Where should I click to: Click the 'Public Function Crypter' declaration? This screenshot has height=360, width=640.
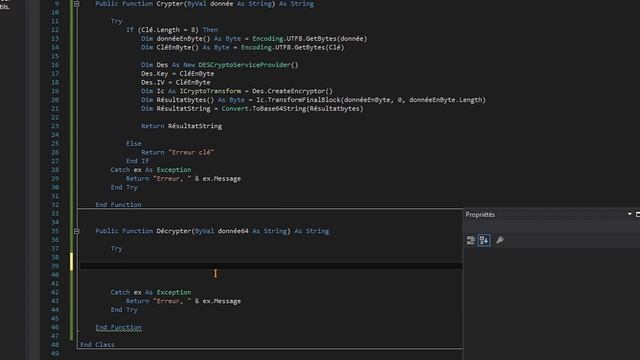click(x=204, y=4)
